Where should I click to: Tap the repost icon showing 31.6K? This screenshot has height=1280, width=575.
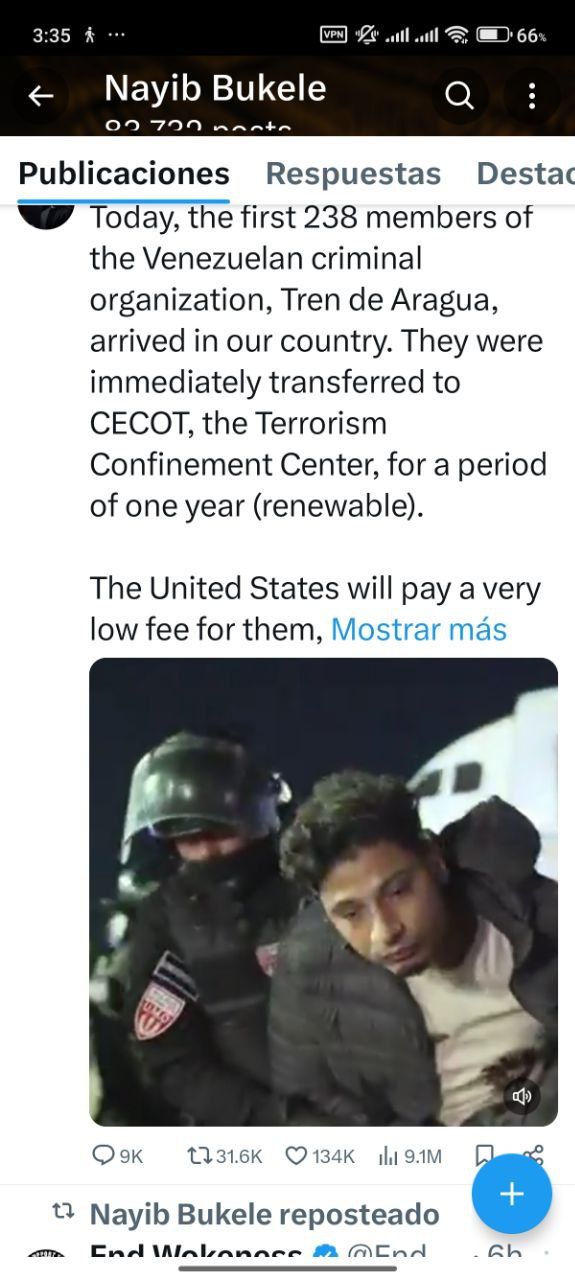[x=225, y=1156]
